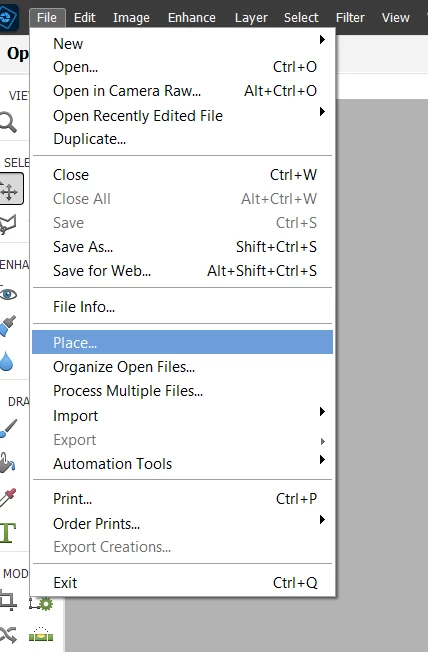The height and width of the screenshot is (652, 428).
Task: Open the Filter menu in the menu bar
Action: pos(350,17)
